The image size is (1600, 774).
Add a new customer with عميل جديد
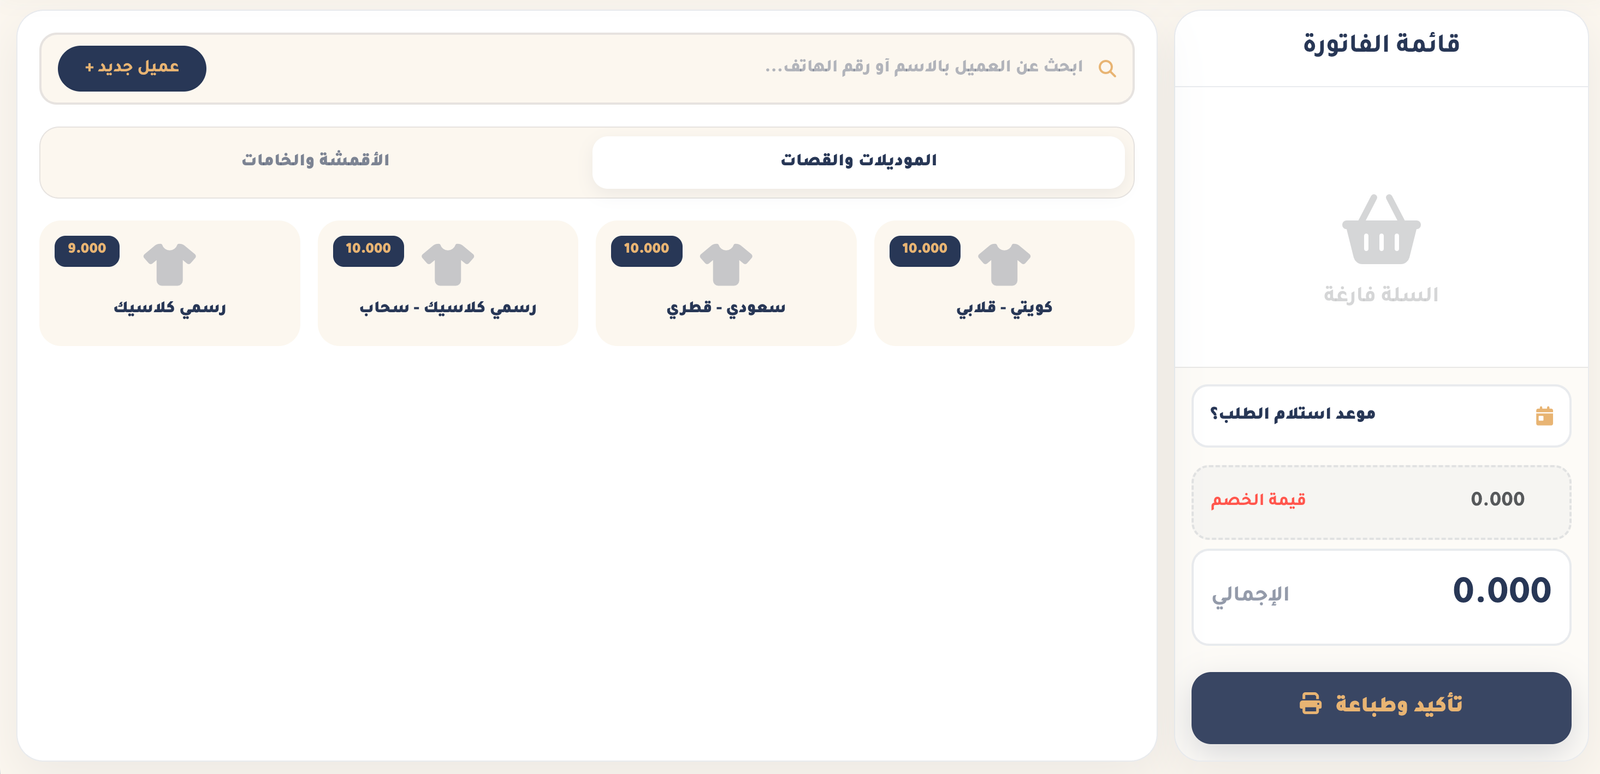132,68
